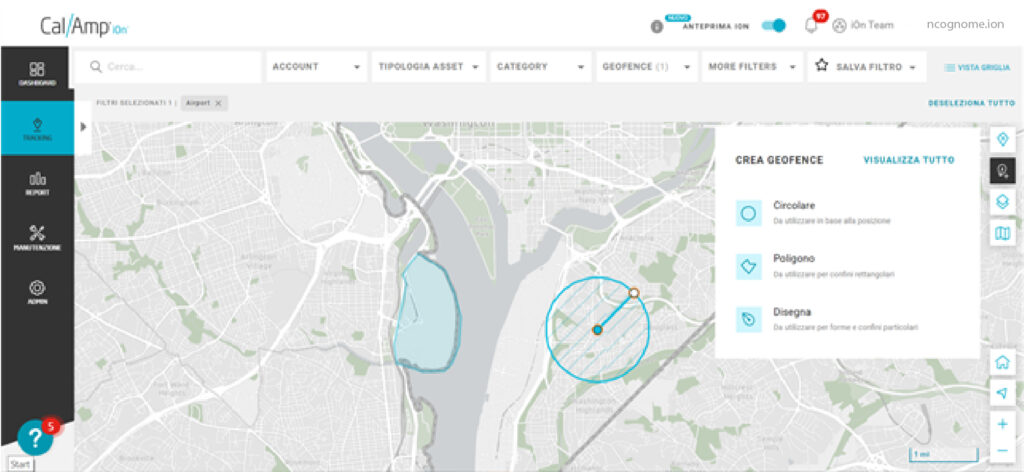This screenshot has height=472, width=1024.
Task: Click the star icon in Salva Filtro
Action: (822, 66)
